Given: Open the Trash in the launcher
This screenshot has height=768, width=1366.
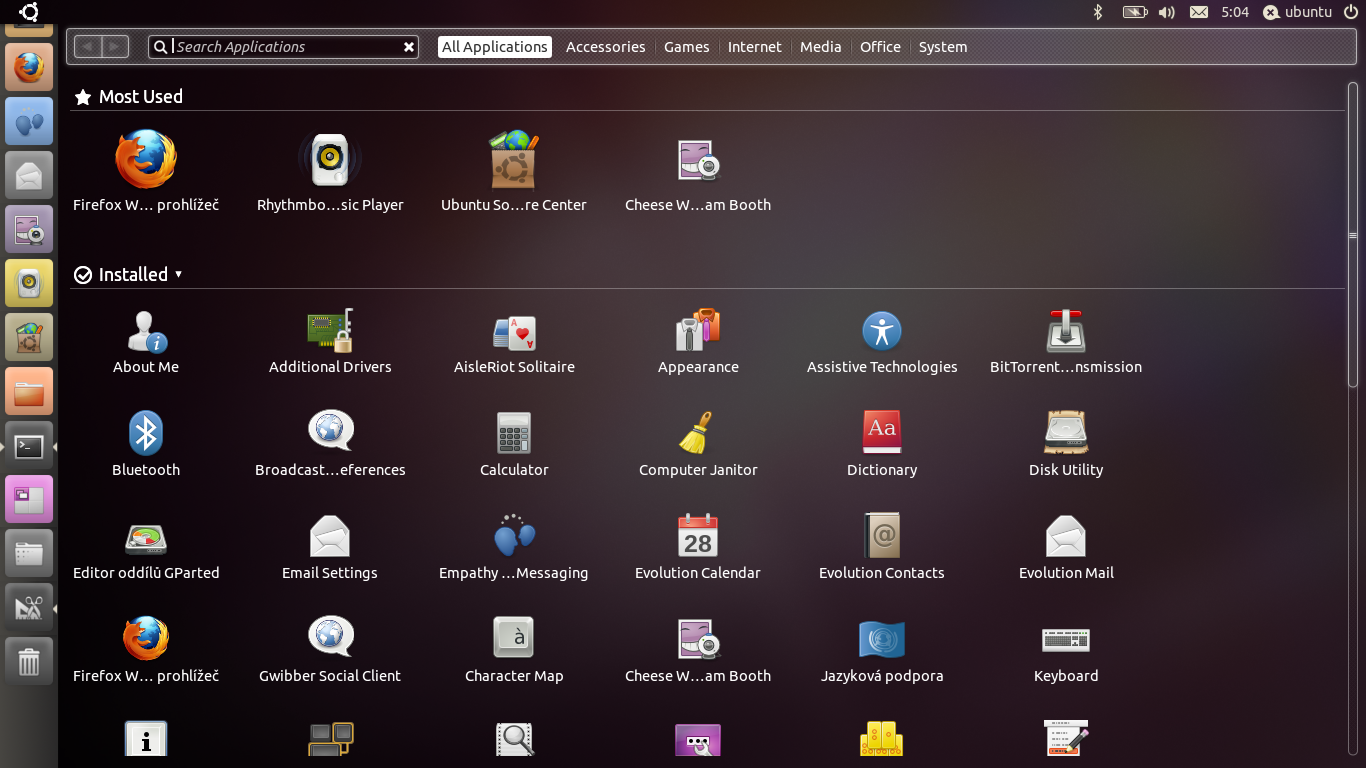Looking at the screenshot, I should [x=29, y=662].
